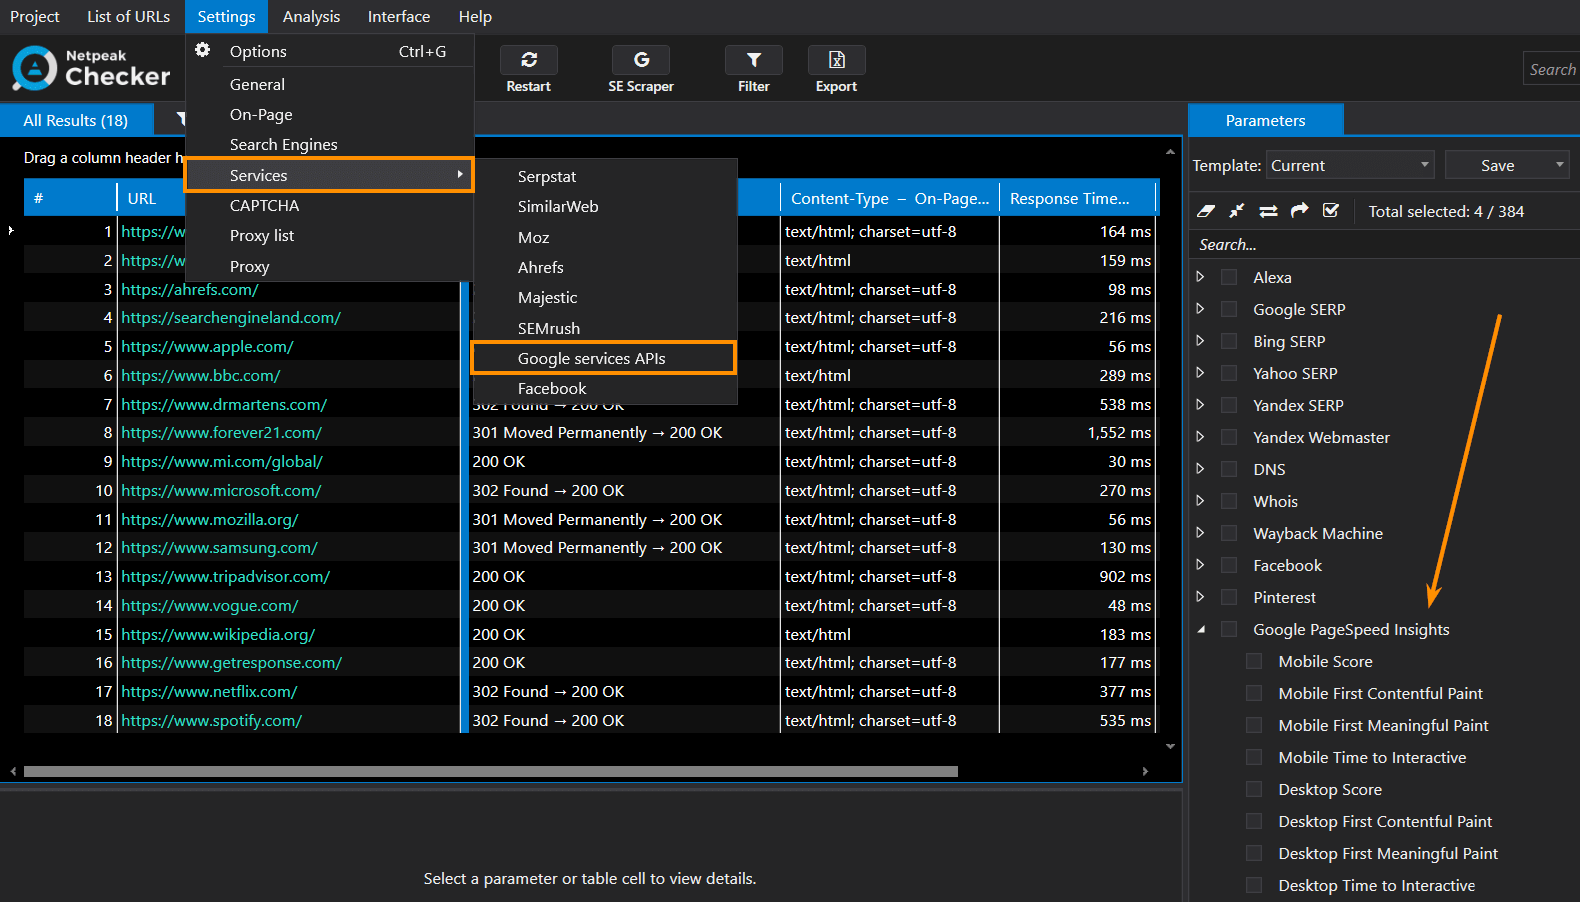1580x902 pixels.
Task: Open the SE Scraper tool
Action: (641, 70)
